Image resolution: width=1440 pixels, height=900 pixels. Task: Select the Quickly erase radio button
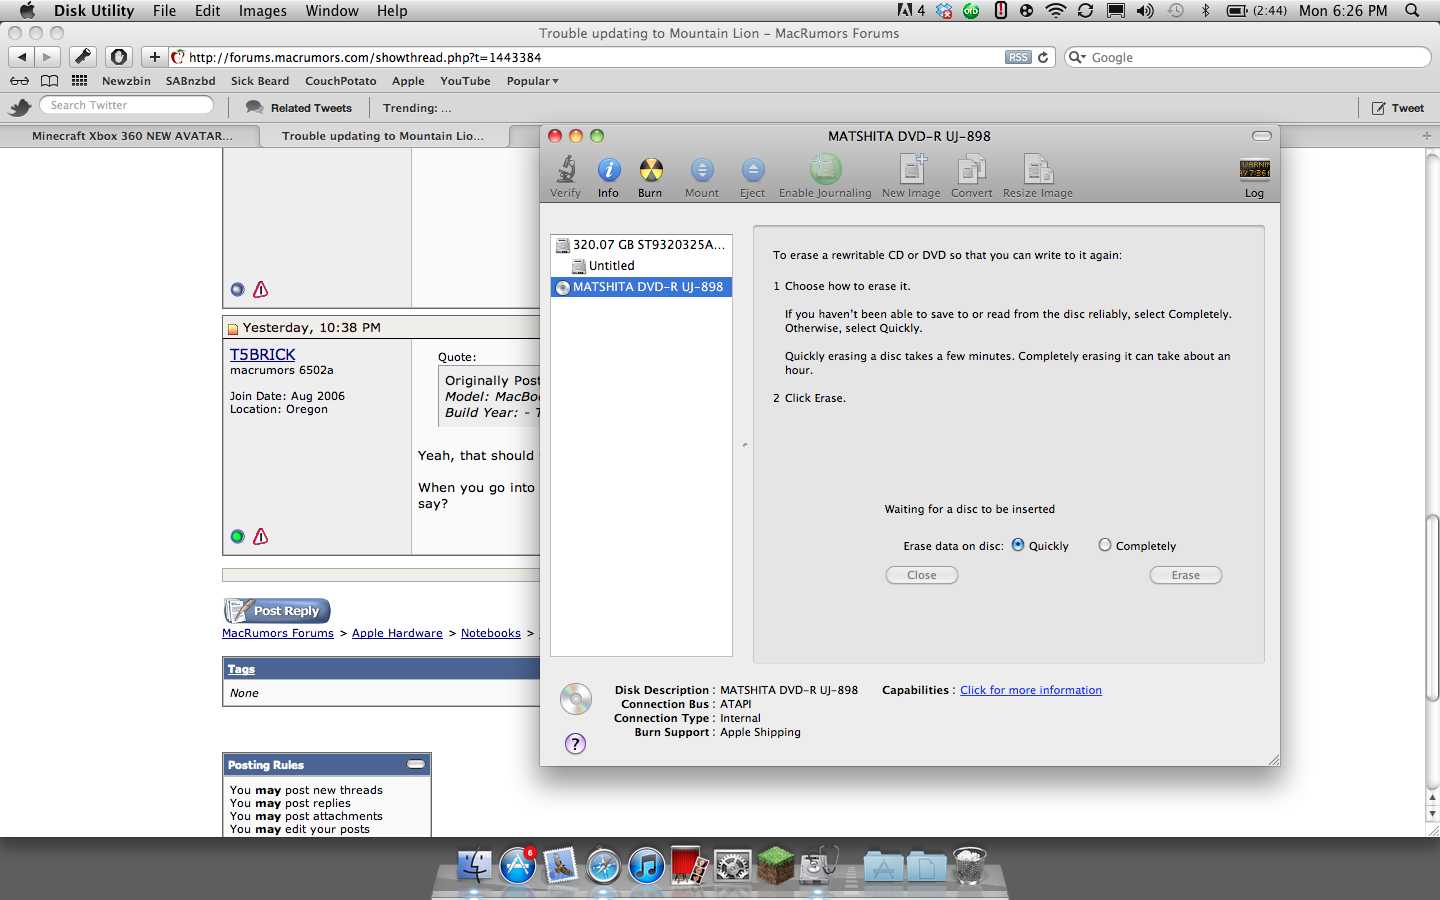pos(1018,545)
